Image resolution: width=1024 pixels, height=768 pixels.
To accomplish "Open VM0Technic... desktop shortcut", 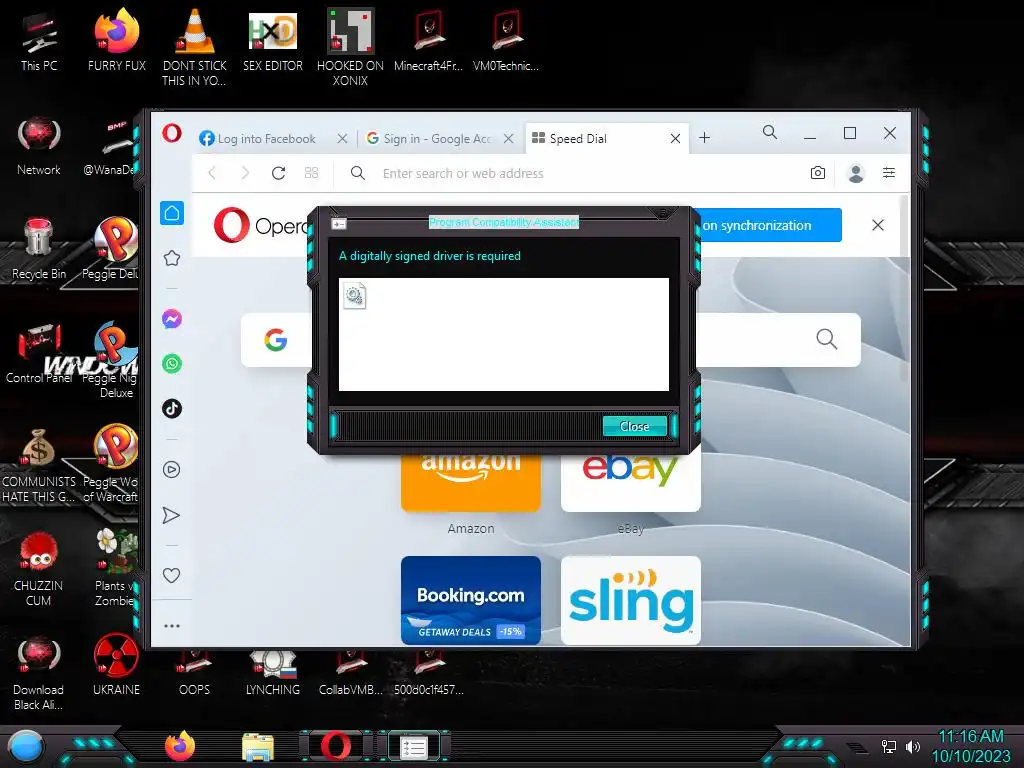I will 505,40.
